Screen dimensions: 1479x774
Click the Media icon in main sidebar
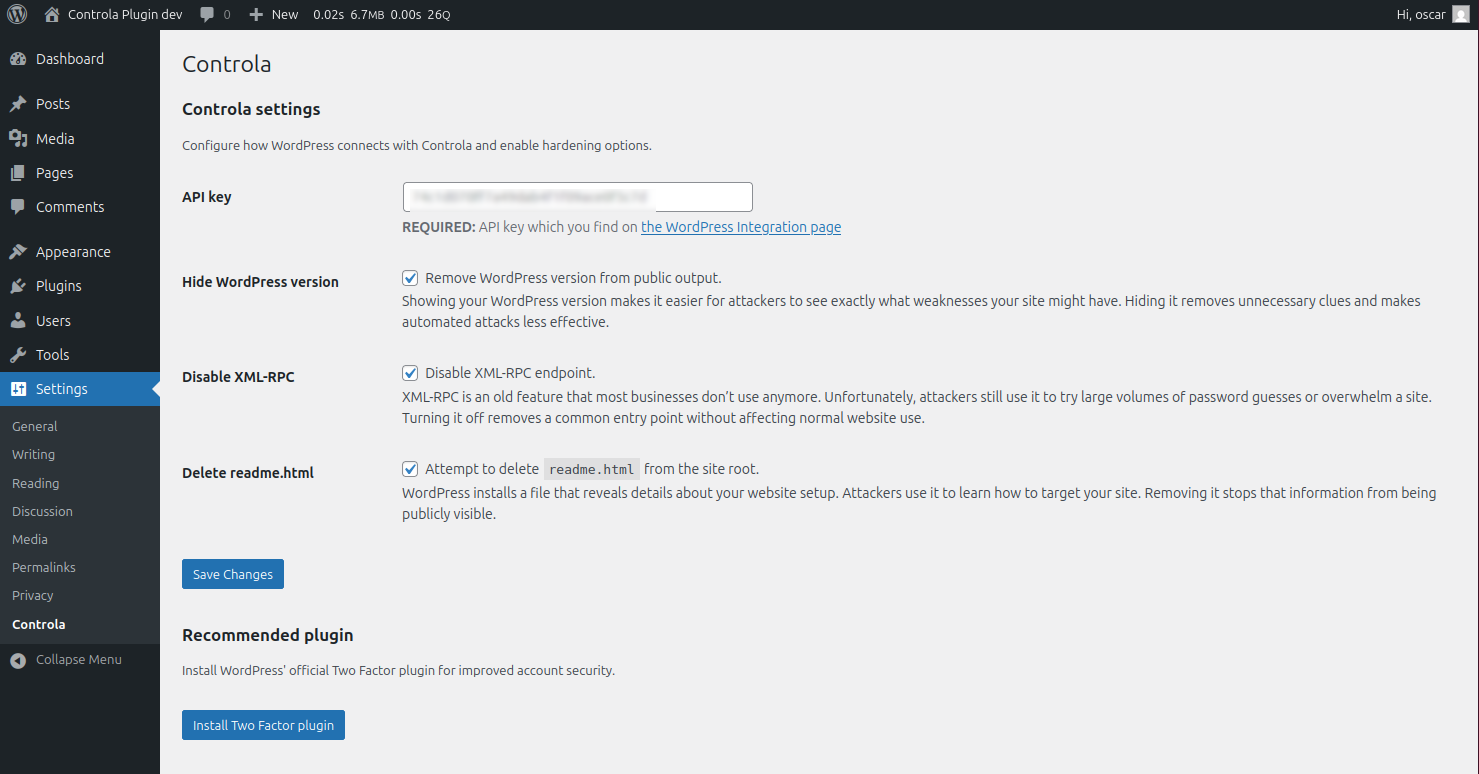tap(18, 139)
